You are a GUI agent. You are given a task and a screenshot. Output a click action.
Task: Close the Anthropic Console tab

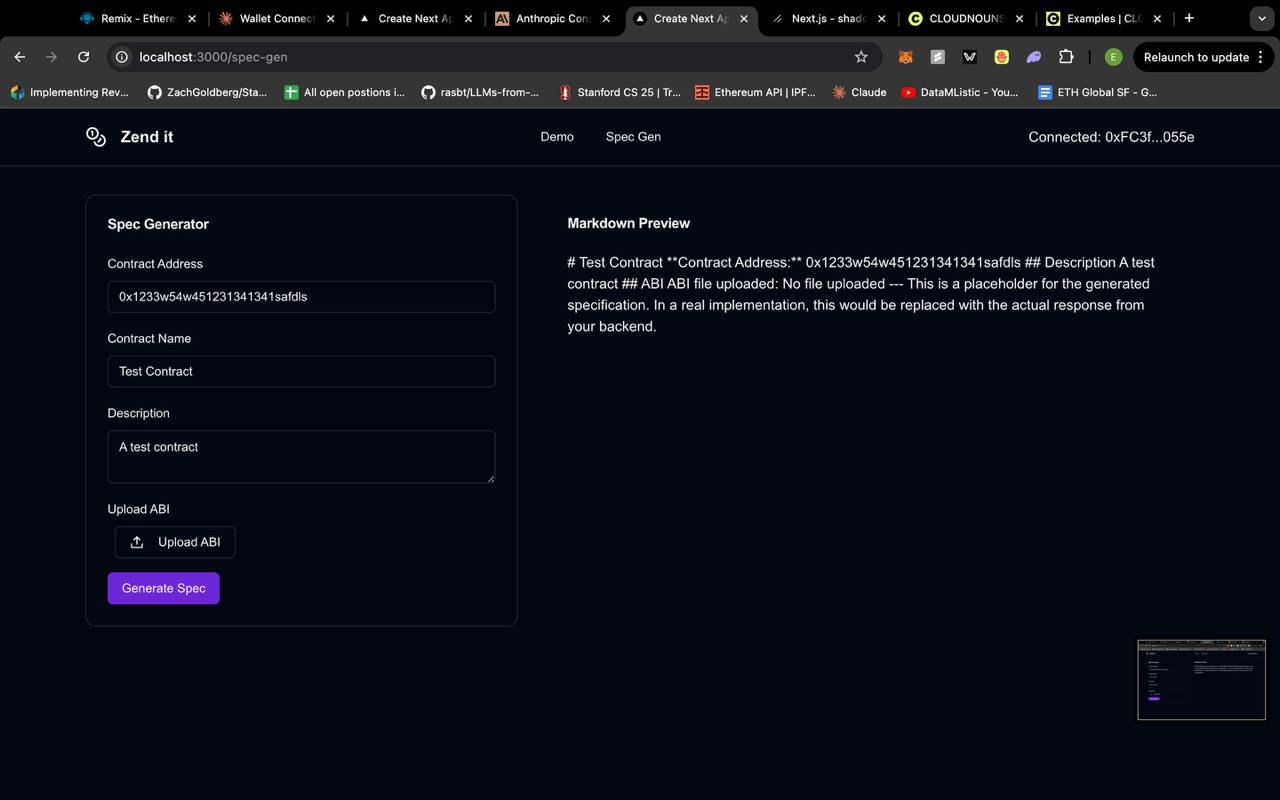tap(606, 18)
